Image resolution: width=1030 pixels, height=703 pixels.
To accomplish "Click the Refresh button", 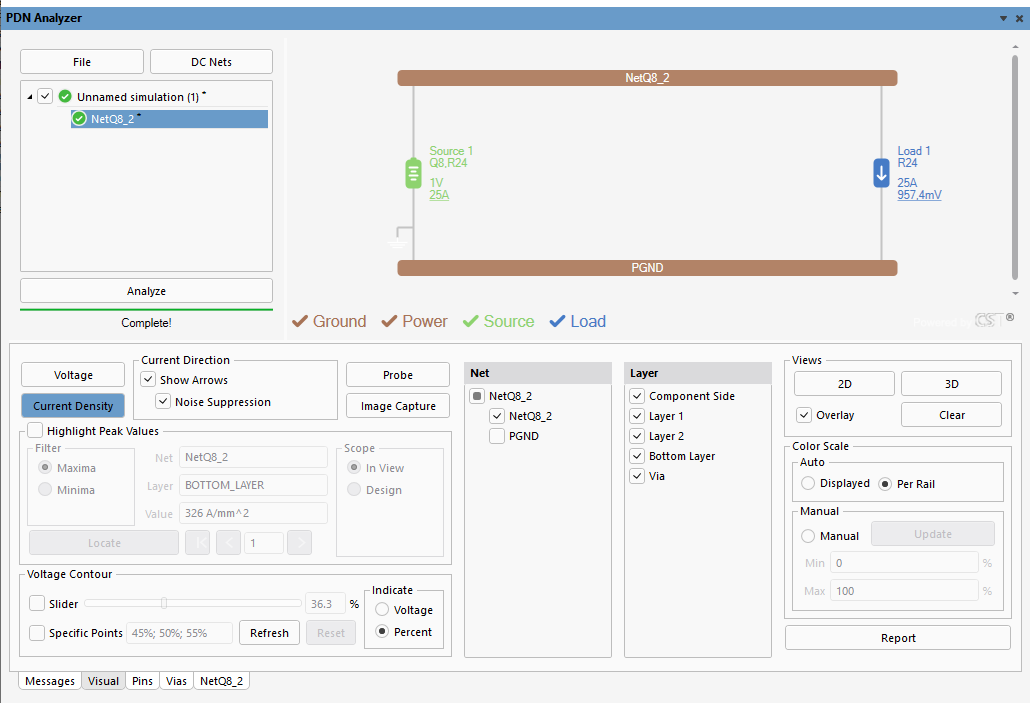I will pos(269,633).
